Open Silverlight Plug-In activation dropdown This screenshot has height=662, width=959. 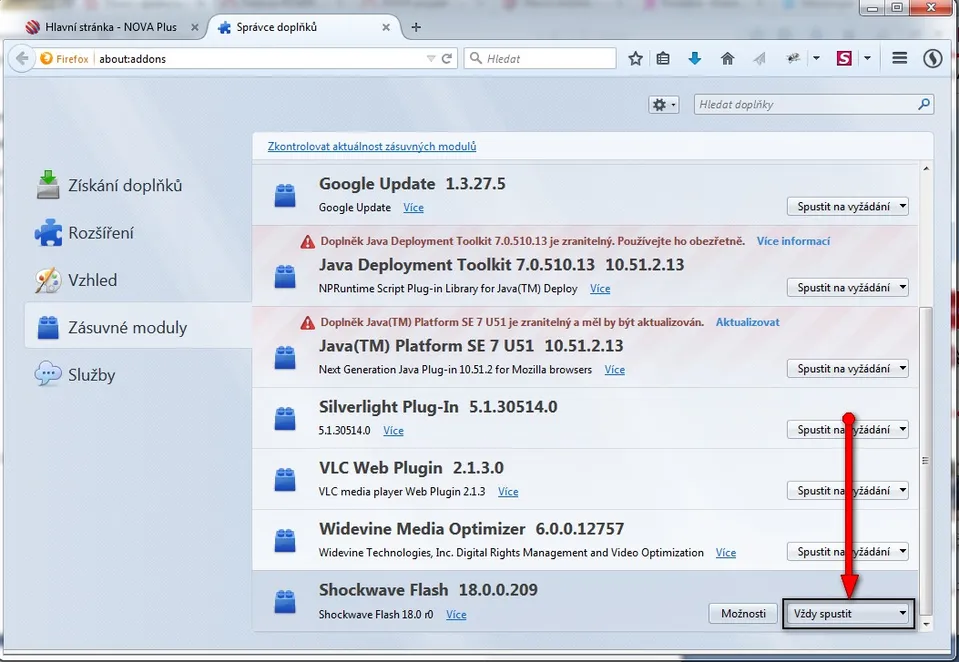tap(848, 430)
